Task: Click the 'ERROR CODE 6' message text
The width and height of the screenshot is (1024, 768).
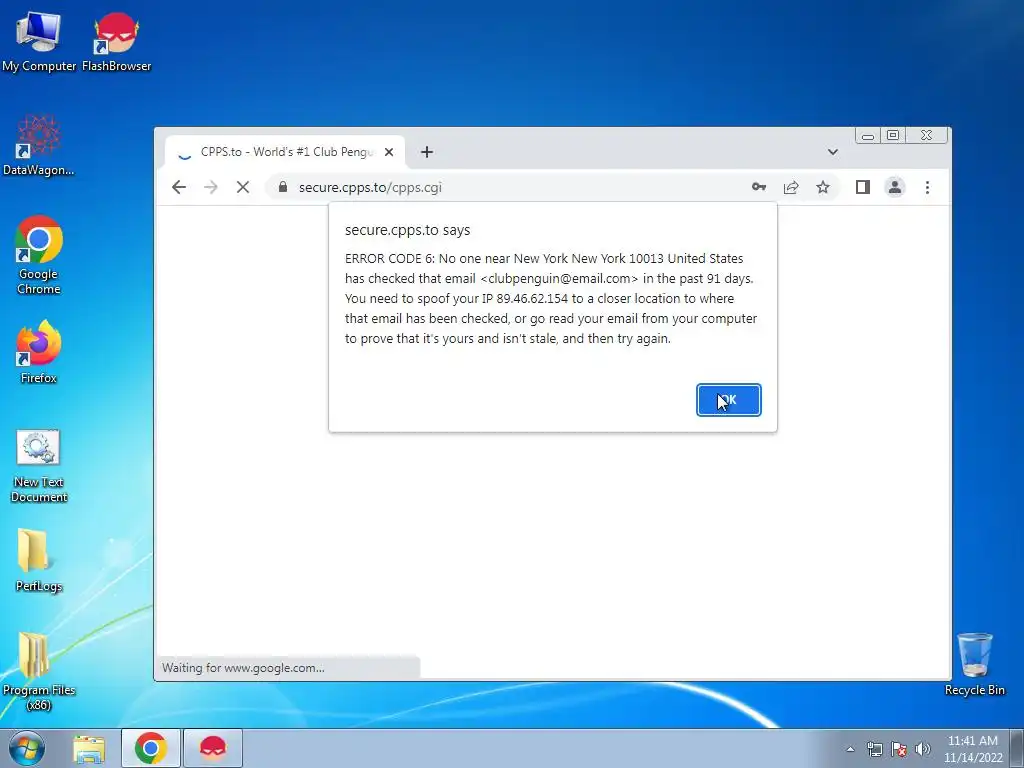Action: point(551,298)
